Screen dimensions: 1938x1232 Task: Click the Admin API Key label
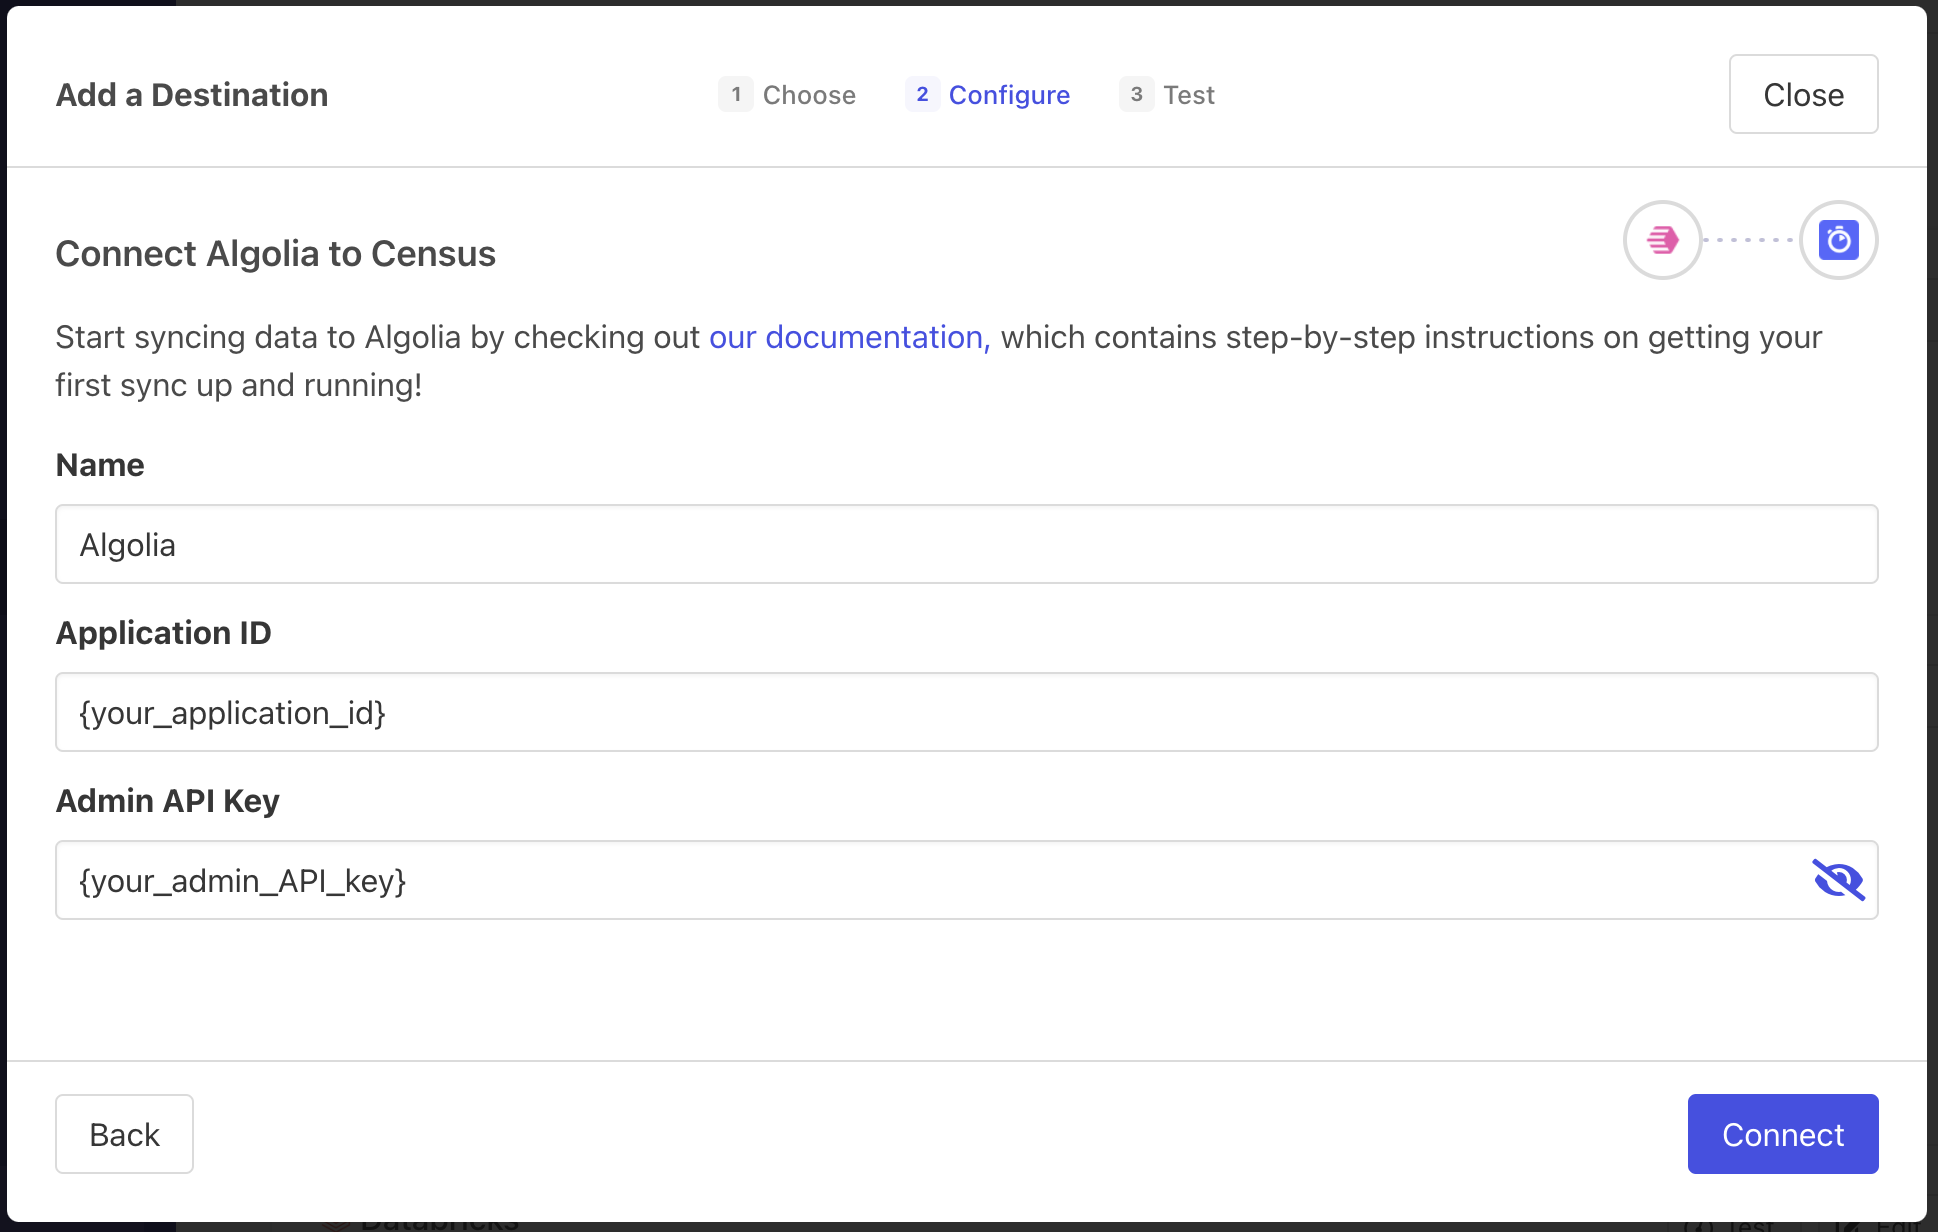tap(167, 801)
